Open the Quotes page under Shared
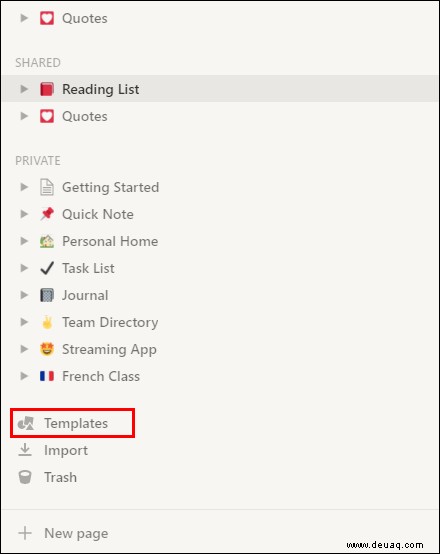The image size is (440, 554). coord(85,116)
